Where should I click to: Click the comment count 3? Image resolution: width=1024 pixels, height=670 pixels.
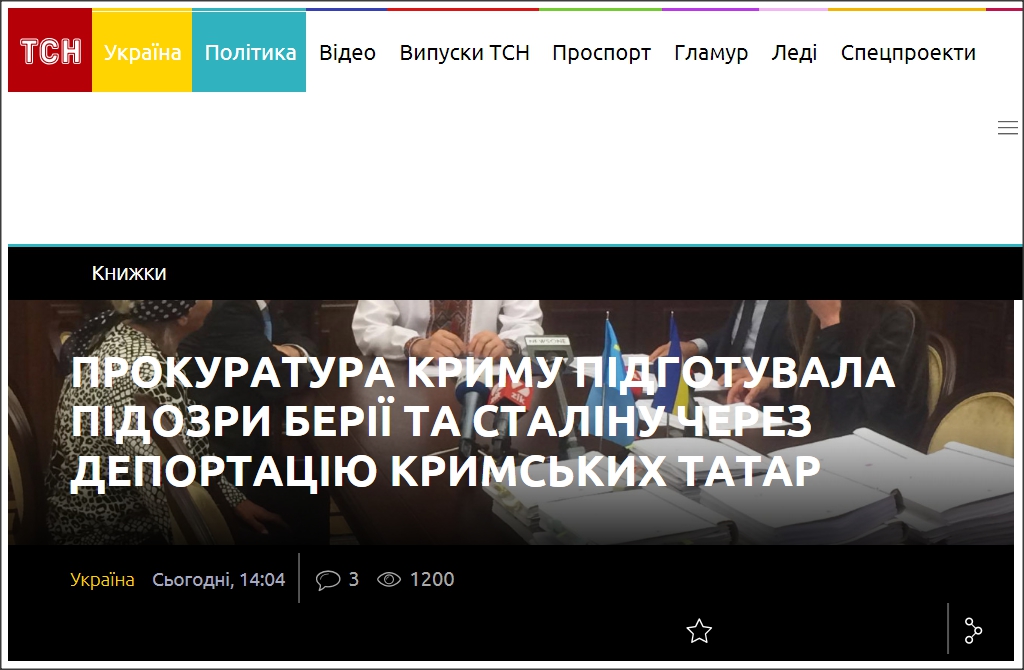coord(354,579)
